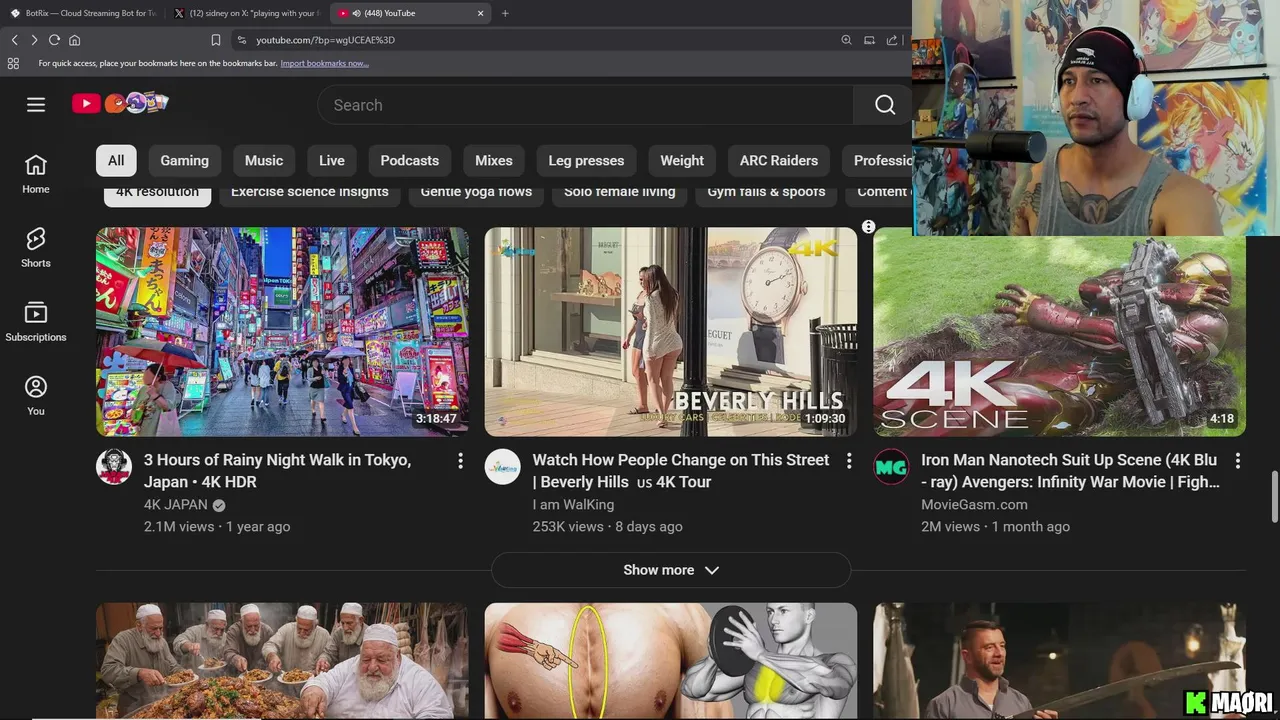
Task: Click the YouTube search input field
Action: [585, 105]
